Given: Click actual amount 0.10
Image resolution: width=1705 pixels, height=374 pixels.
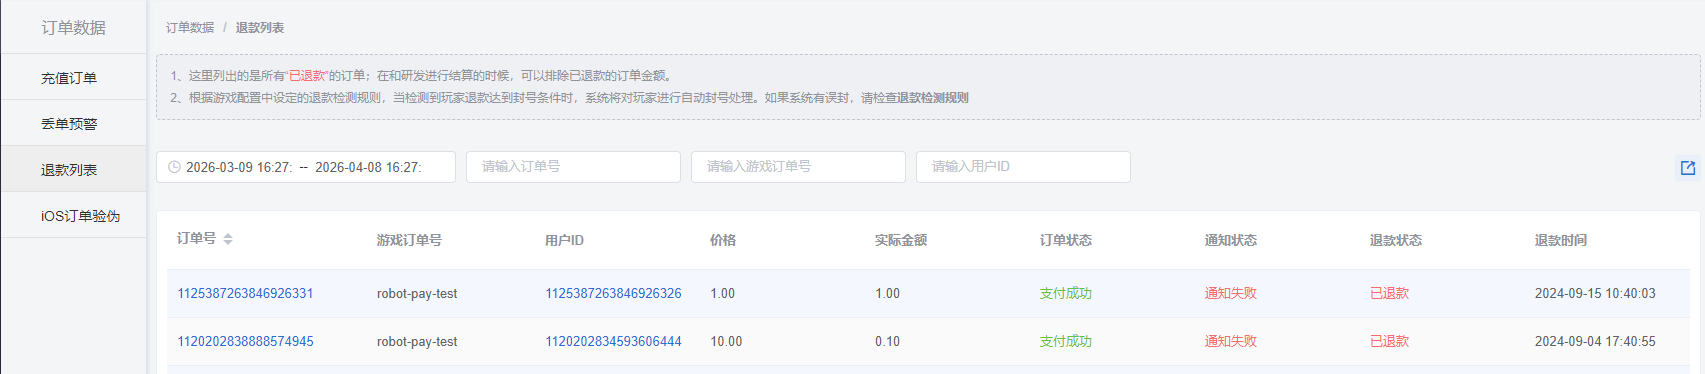Looking at the screenshot, I should [x=887, y=341].
